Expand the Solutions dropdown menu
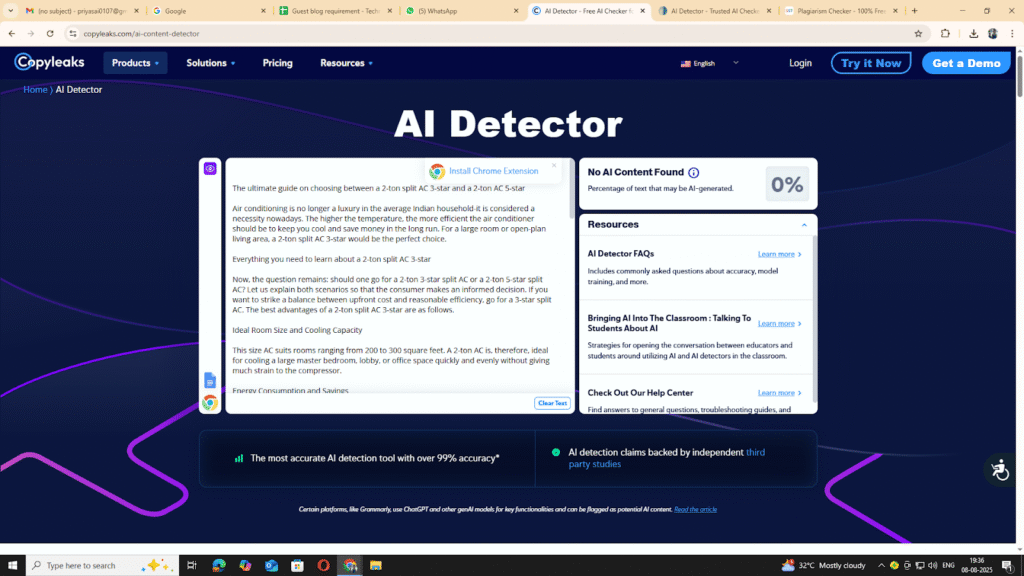This screenshot has width=1024, height=576. pyautogui.click(x=210, y=63)
